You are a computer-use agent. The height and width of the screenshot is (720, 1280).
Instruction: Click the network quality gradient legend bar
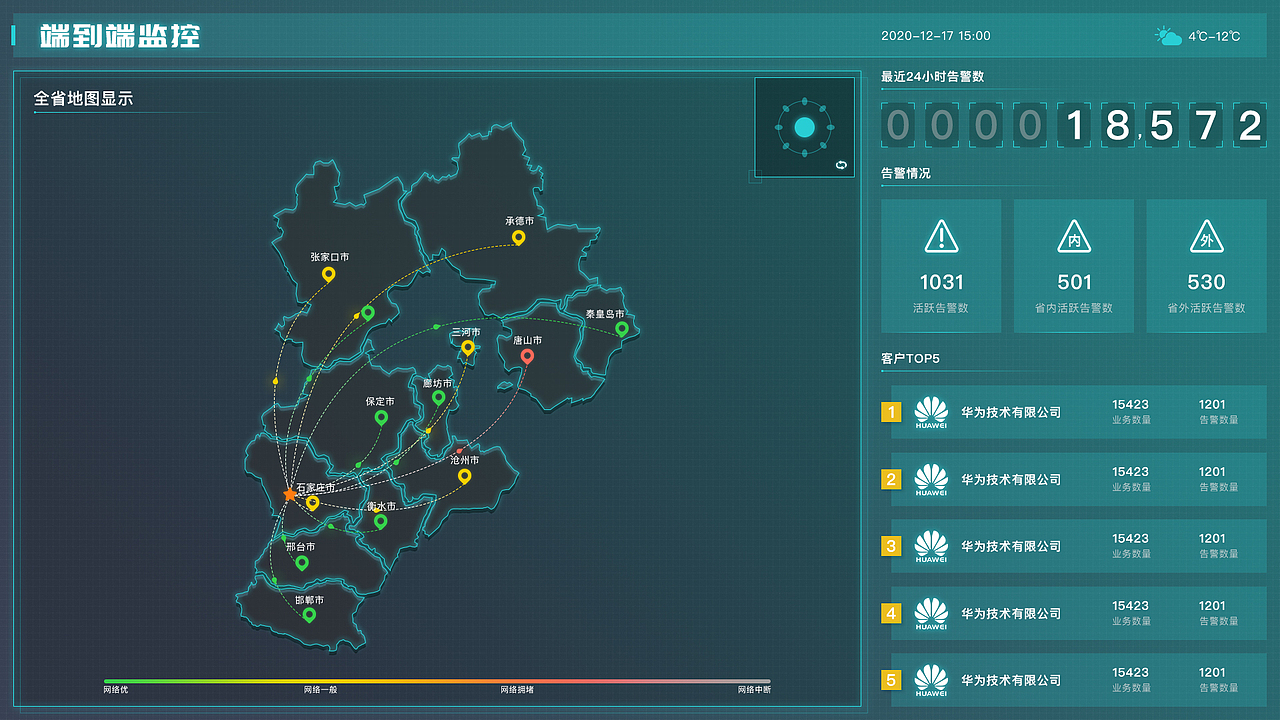coord(437,681)
